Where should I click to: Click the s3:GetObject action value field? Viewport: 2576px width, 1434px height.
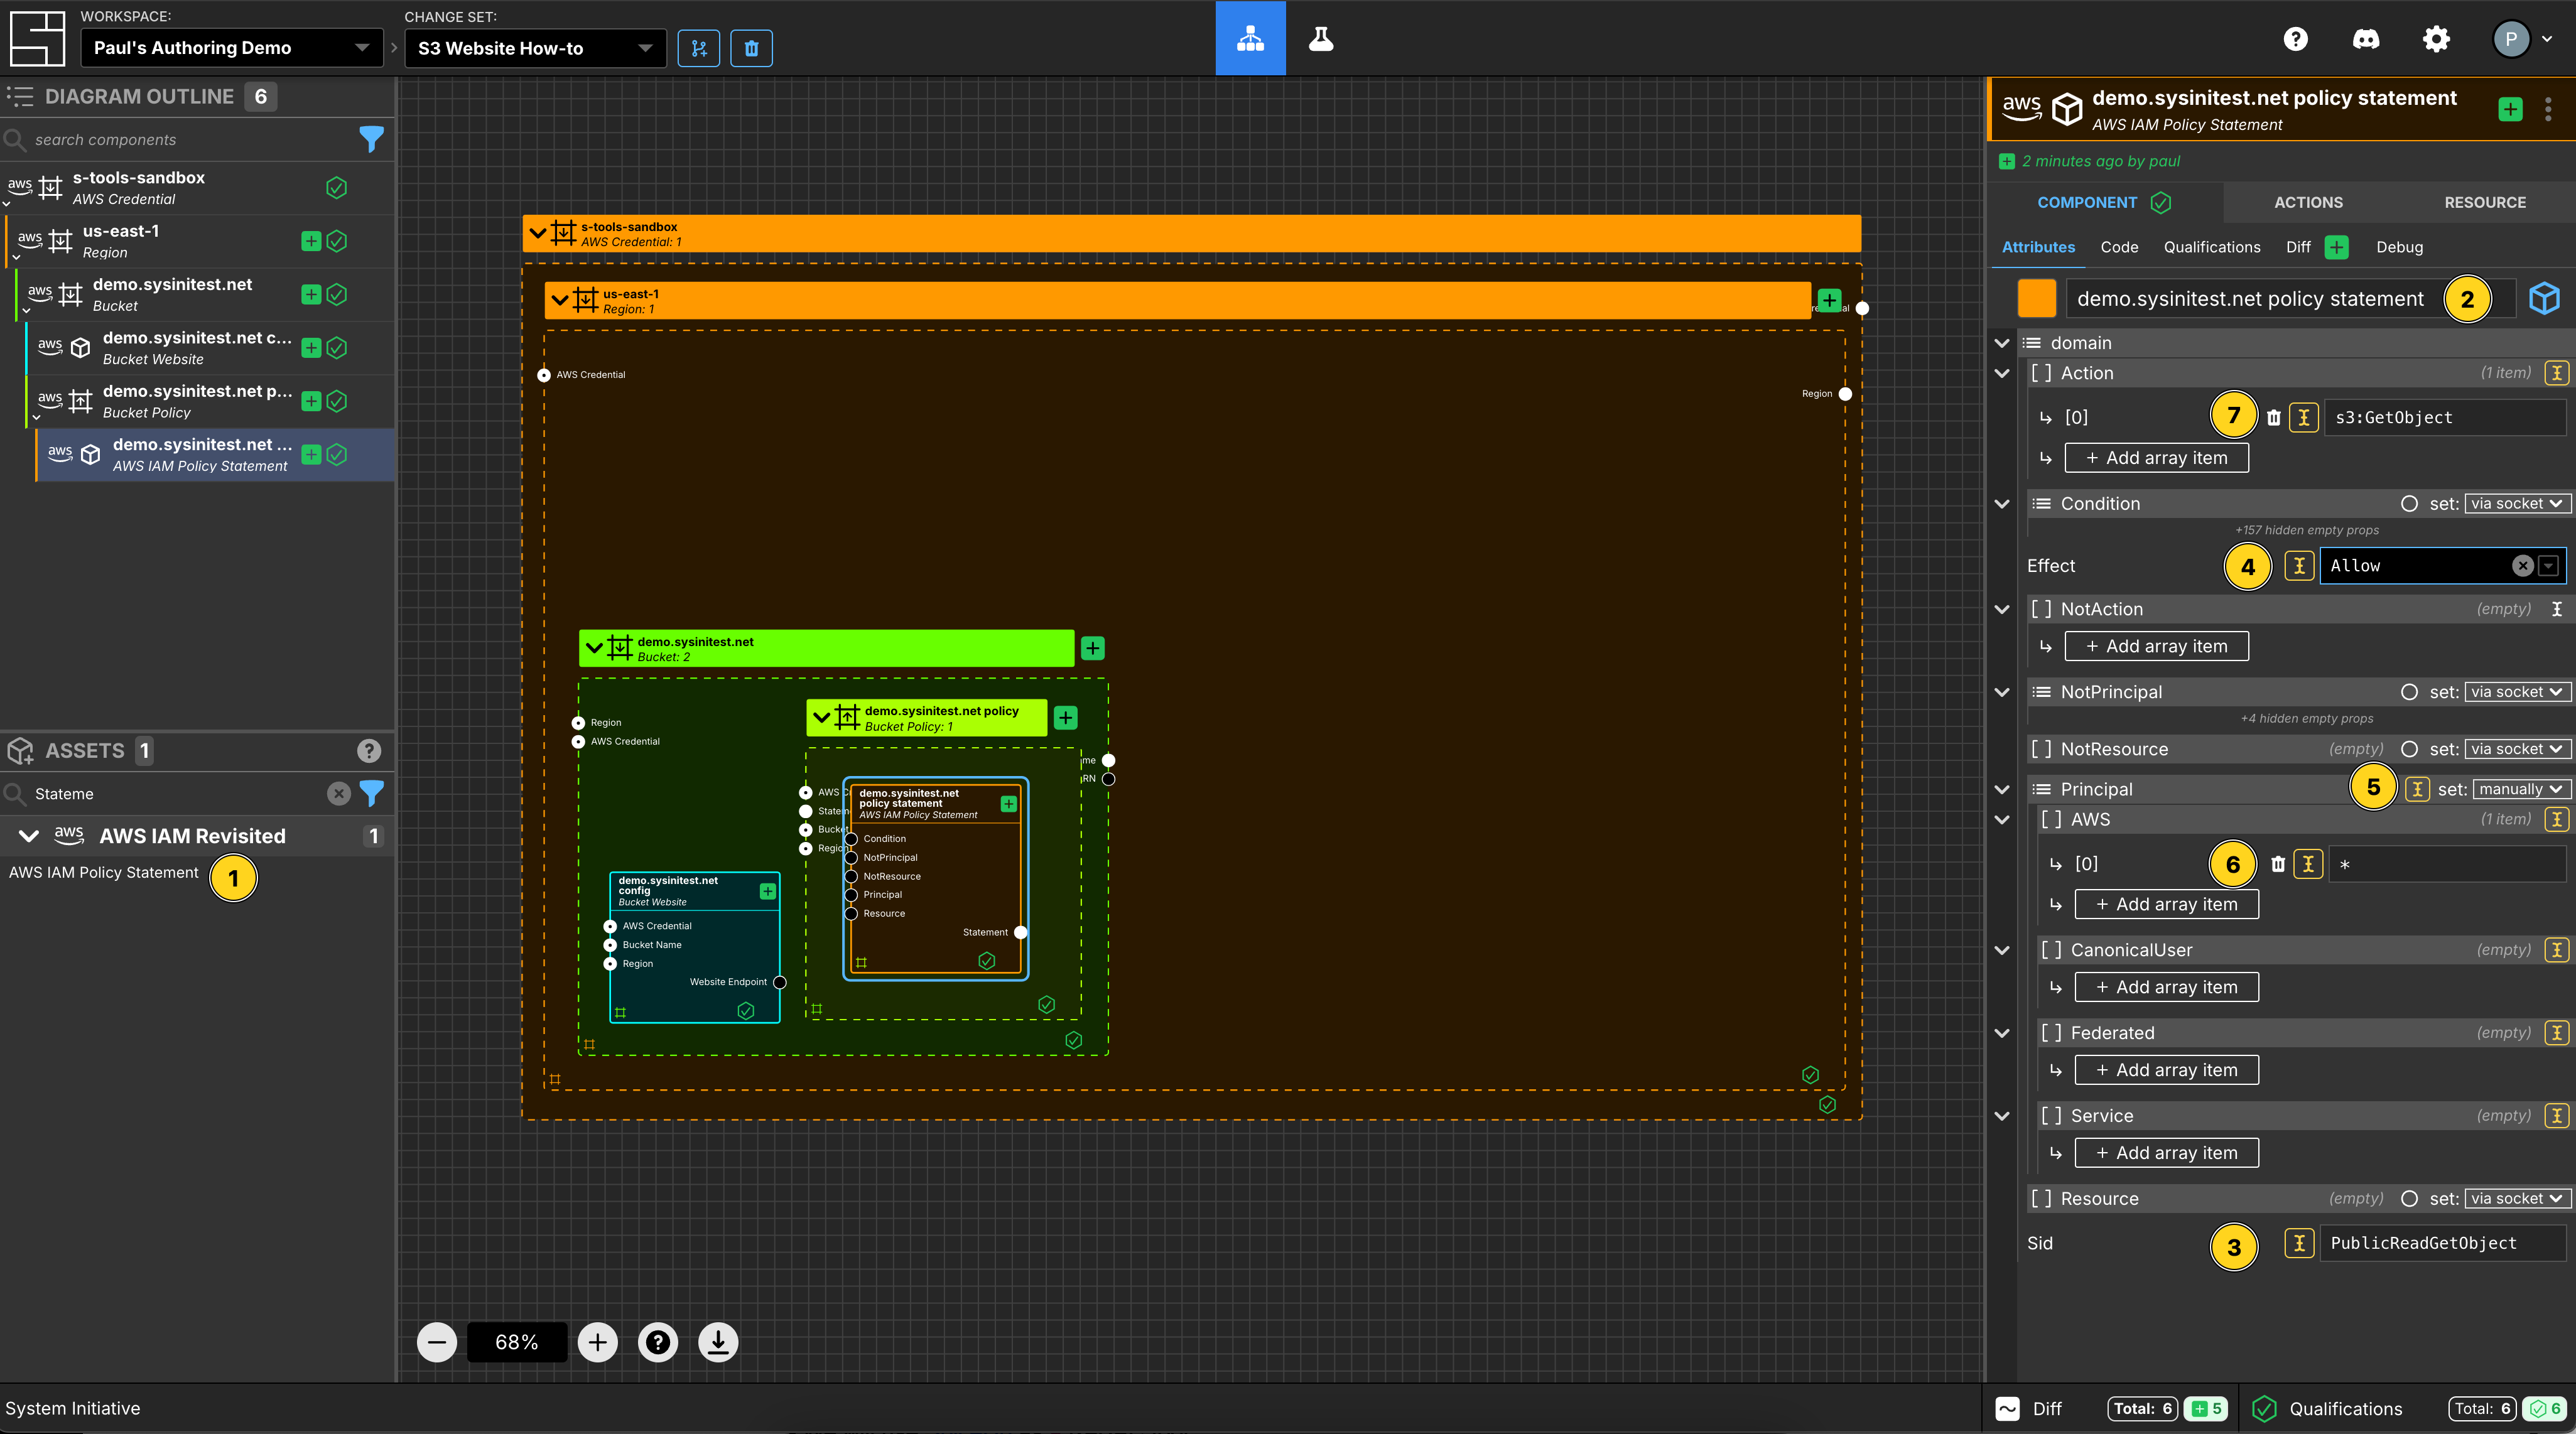click(x=2445, y=417)
